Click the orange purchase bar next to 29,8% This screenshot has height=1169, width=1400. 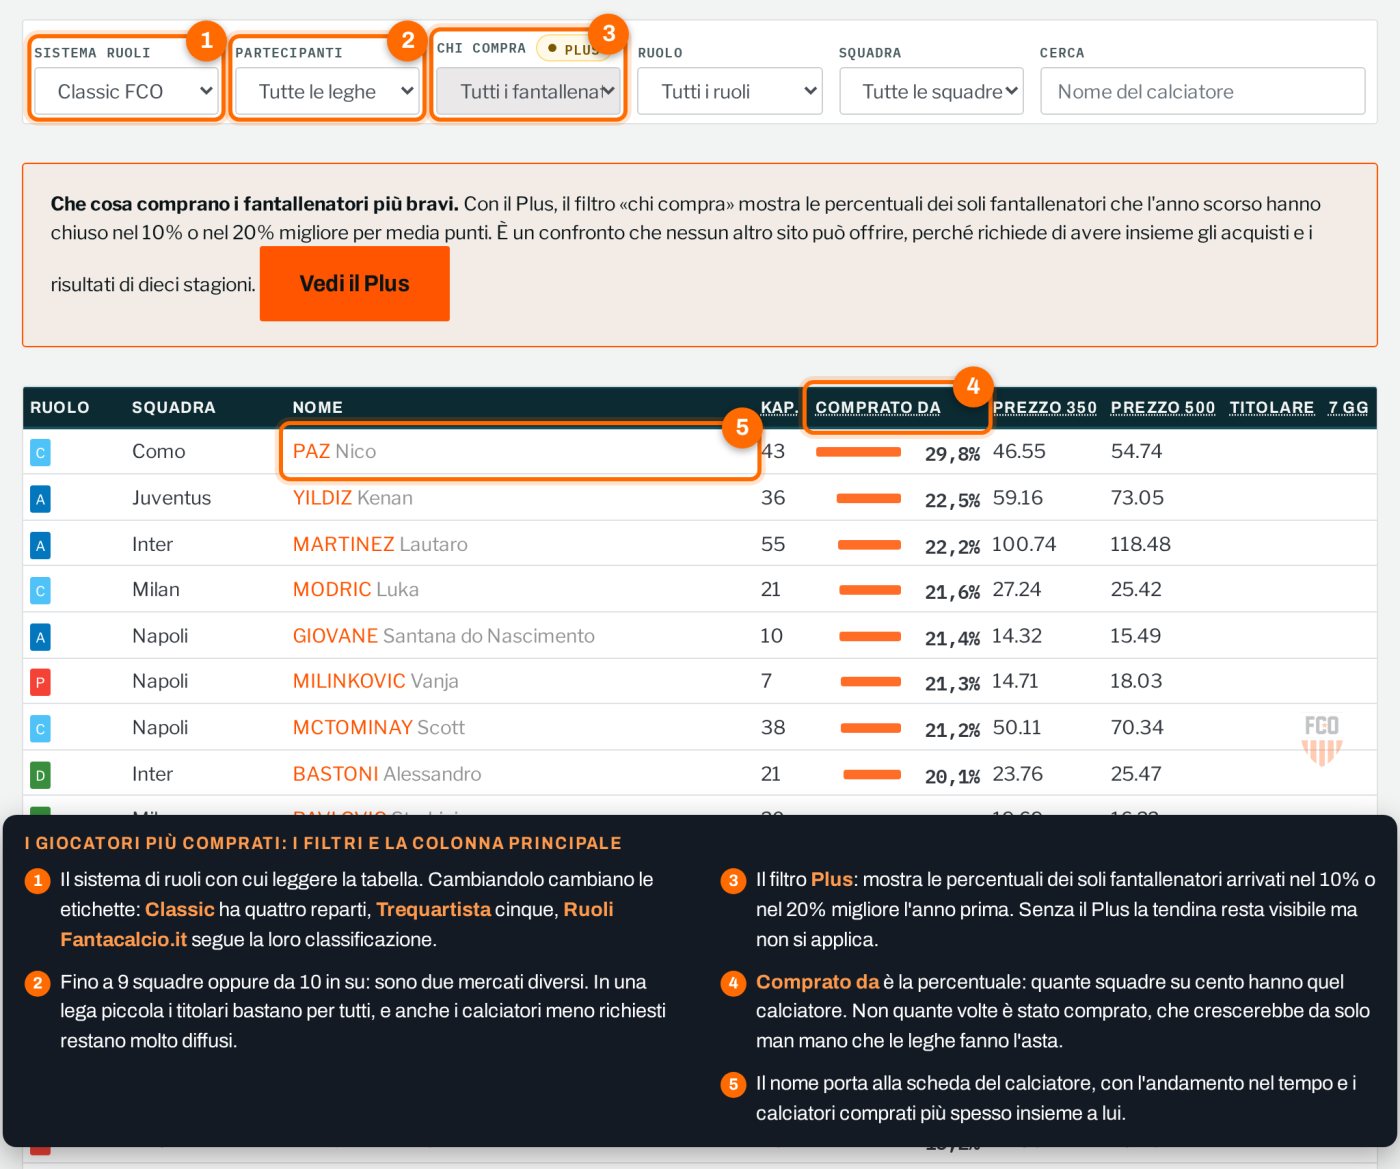(859, 452)
